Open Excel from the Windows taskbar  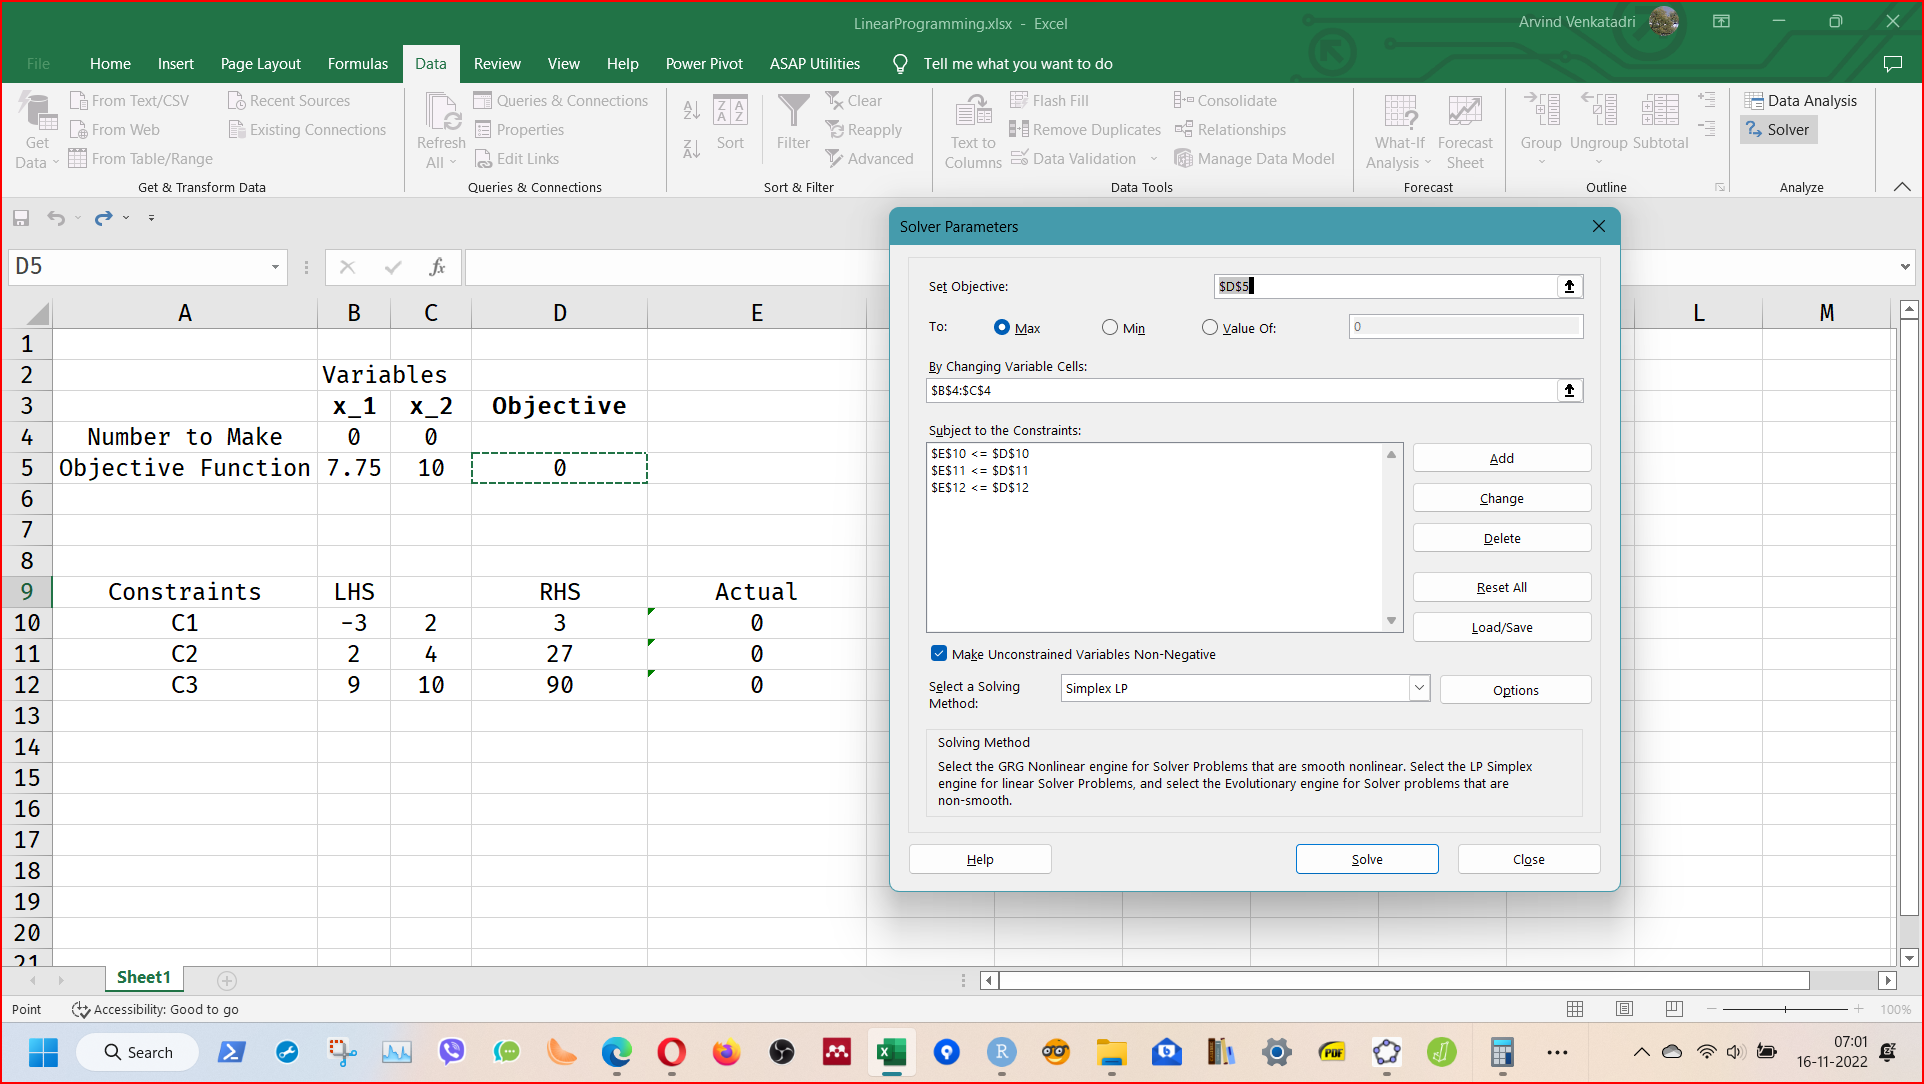[891, 1052]
